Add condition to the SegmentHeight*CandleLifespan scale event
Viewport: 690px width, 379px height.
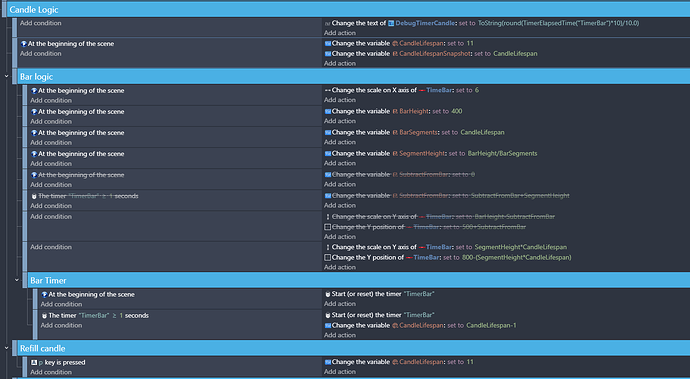[51, 247]
